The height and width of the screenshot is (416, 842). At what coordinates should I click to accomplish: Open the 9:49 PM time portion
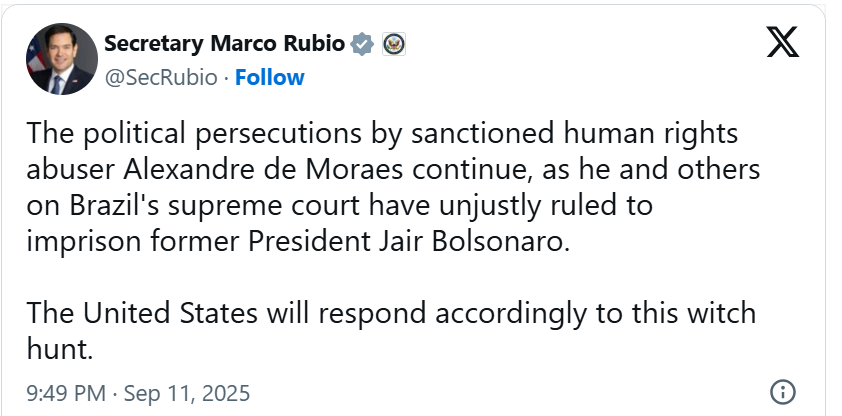pyautogui.click(x=66, y=393)
